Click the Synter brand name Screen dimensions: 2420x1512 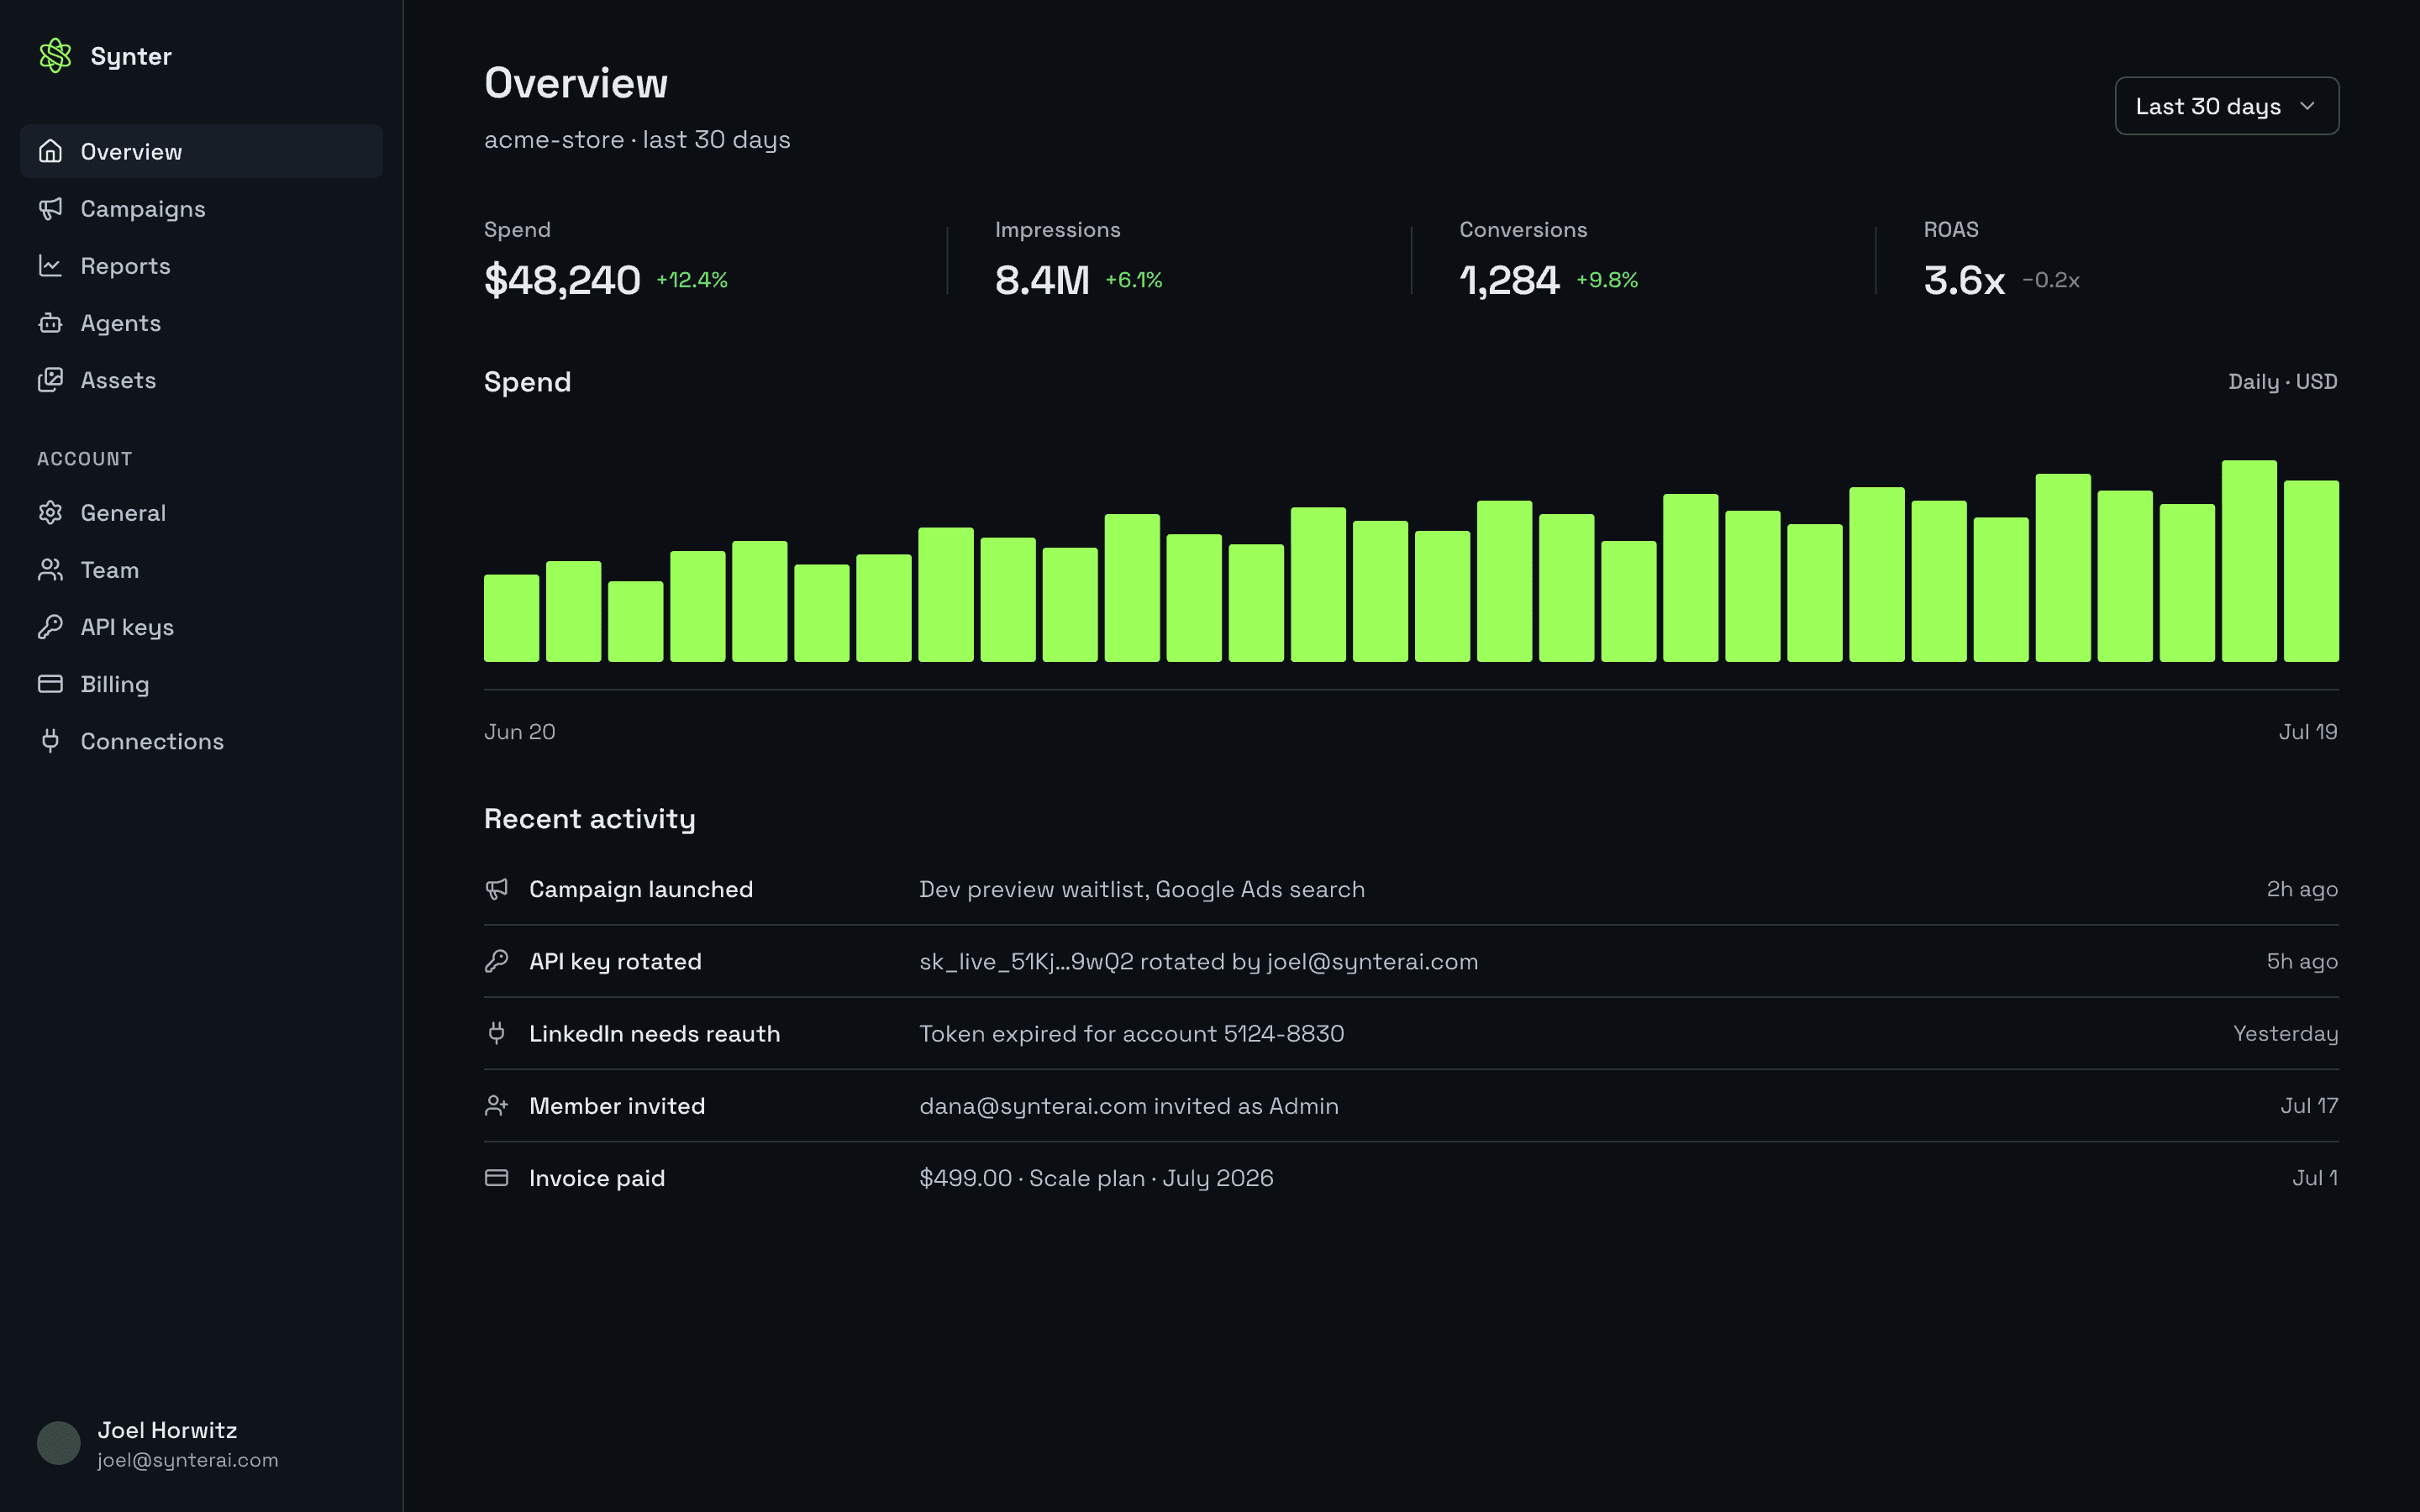click(131, 56)
